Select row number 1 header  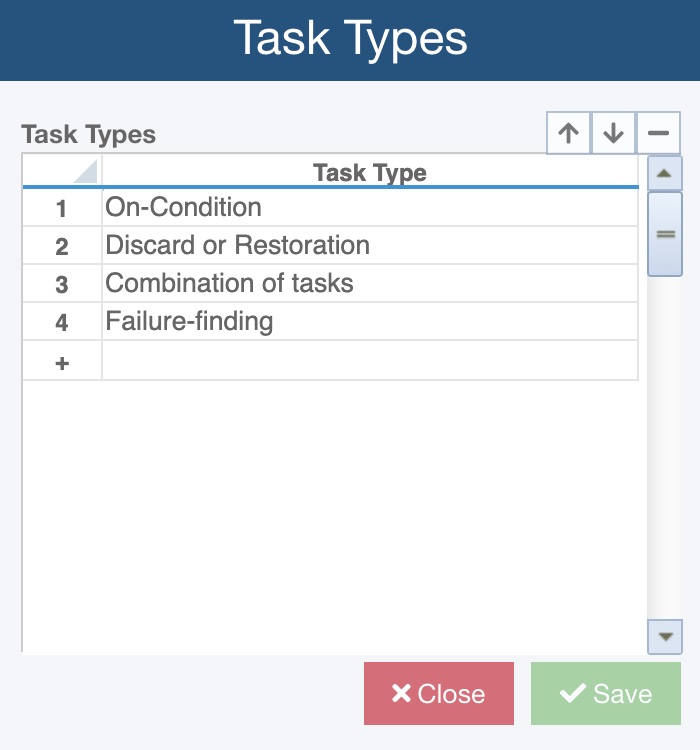[62, 209]
